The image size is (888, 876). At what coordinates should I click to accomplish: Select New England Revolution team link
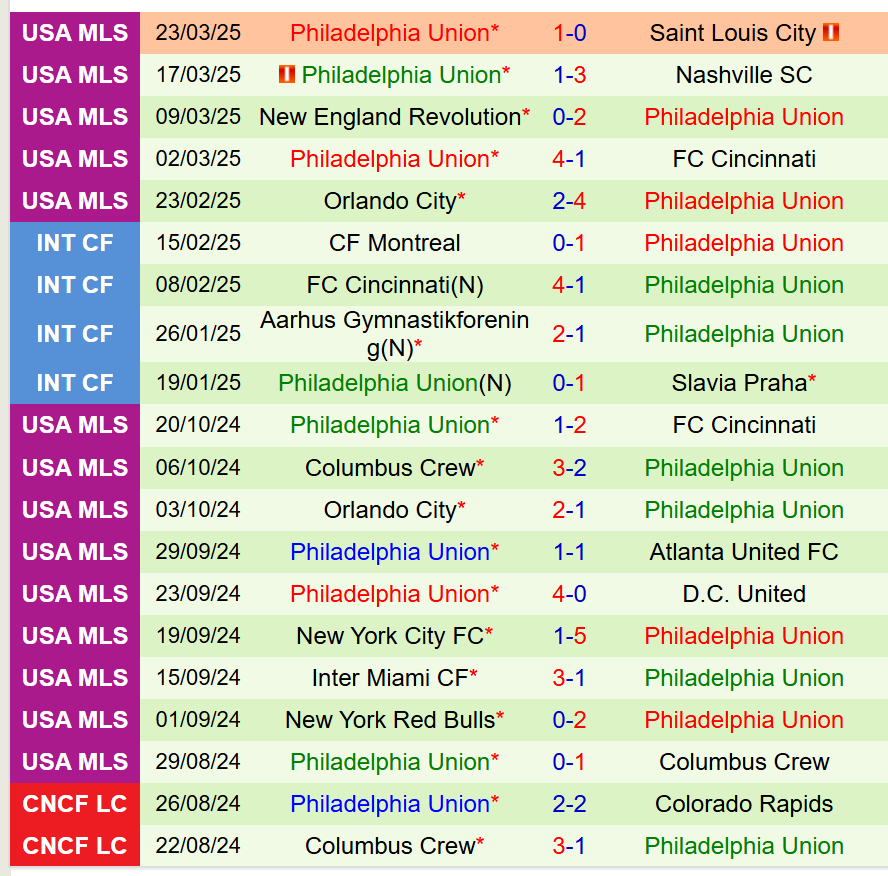click(389, 117)
